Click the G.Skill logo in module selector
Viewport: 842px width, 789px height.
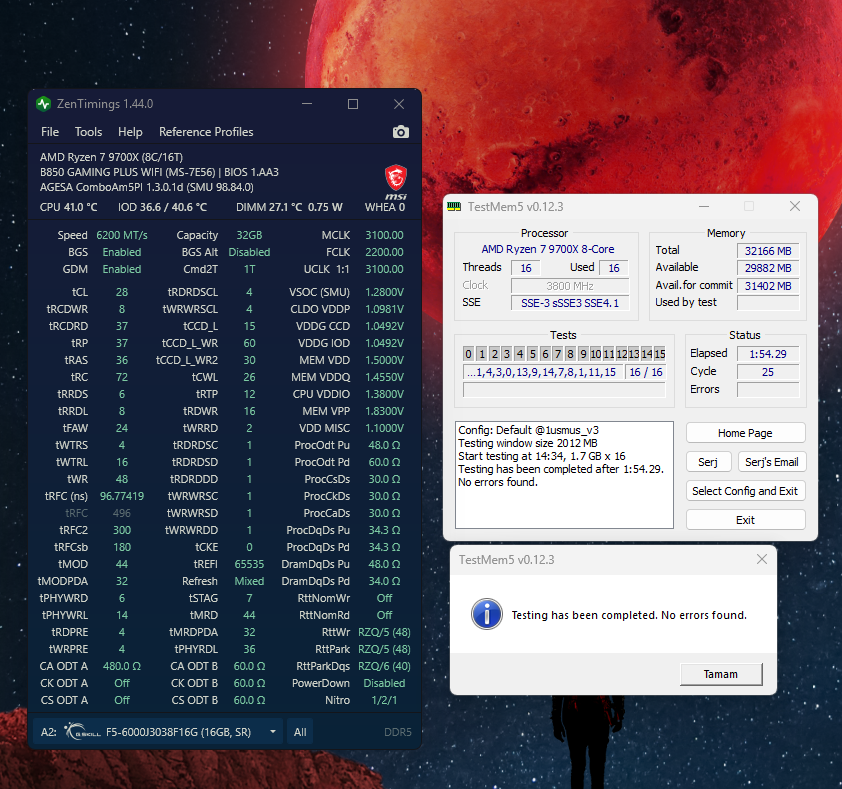pyautogui.click(x=82, y=732)
